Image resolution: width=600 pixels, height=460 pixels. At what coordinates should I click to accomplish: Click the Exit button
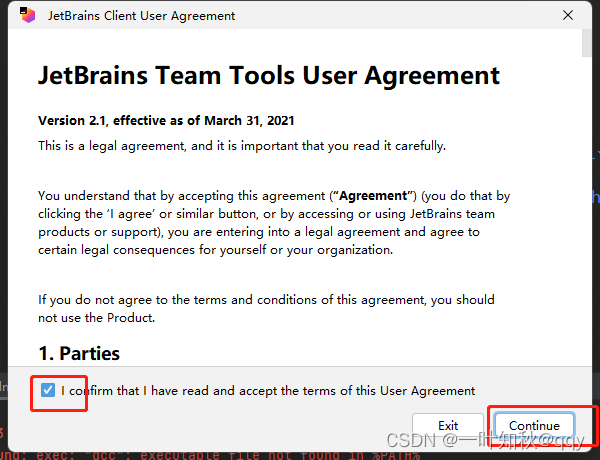[448, 425]
